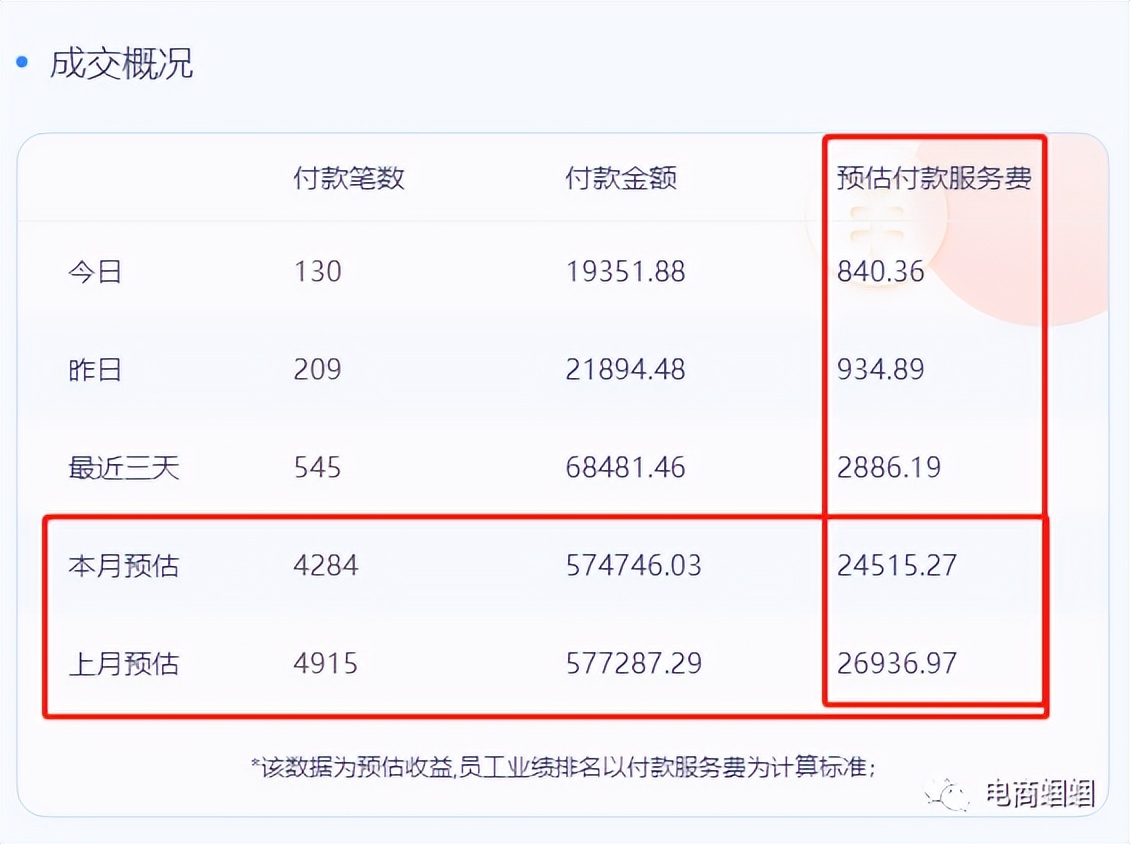Click this month's payment amount 574746.03
The height and width of the screenshot is (844, 1130).
point(633,565)
